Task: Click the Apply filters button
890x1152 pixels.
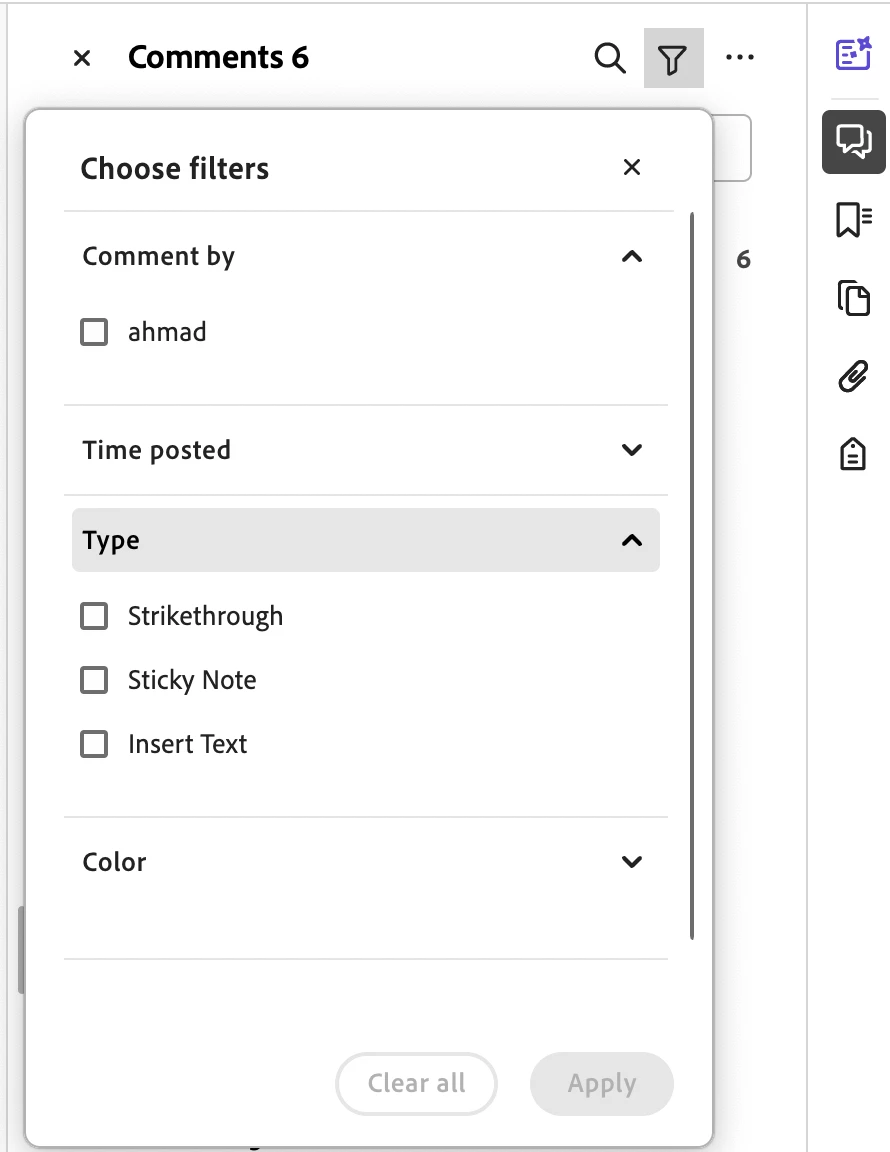Action: pyautogui.click(x=602, y=1084)
